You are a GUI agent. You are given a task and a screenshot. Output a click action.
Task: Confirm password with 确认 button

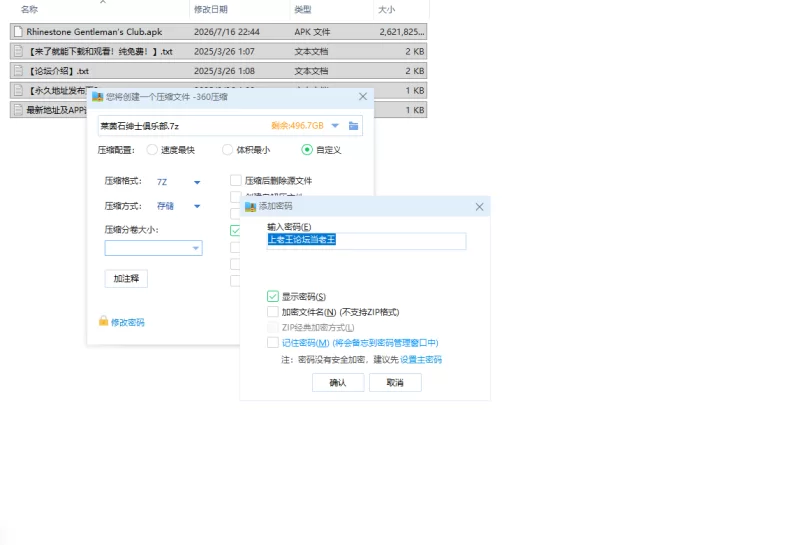point(338,382)
